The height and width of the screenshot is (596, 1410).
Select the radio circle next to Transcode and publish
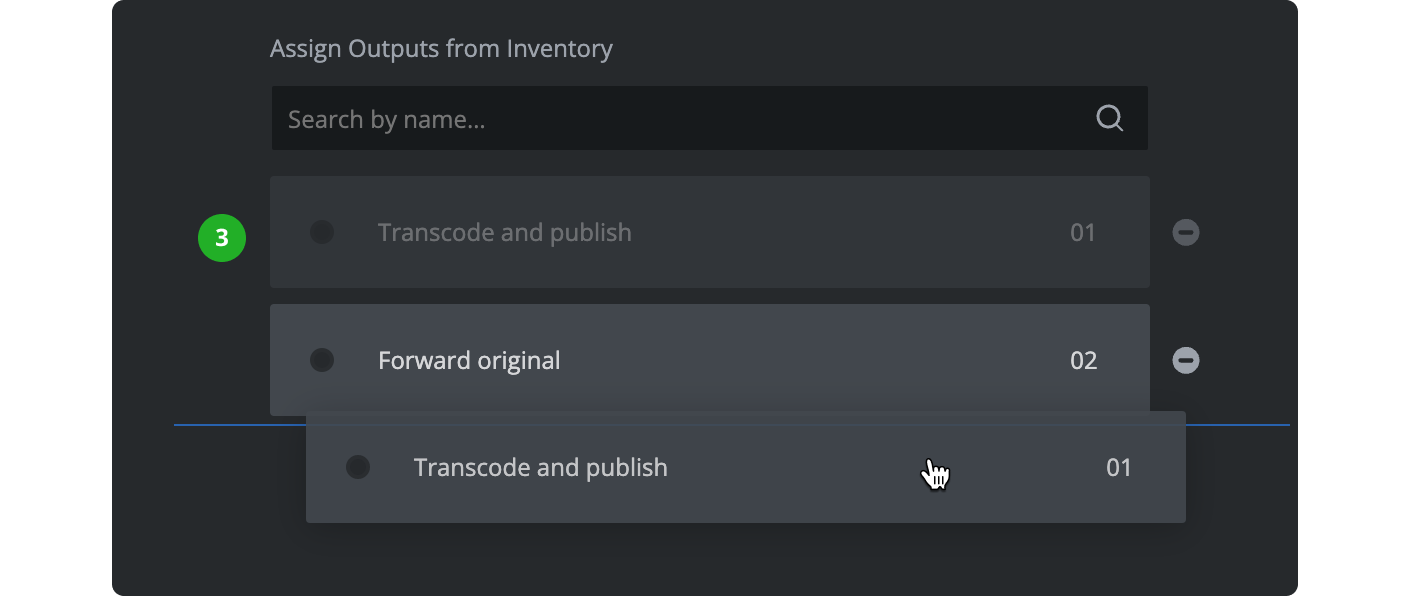click(x=322, y=232)
